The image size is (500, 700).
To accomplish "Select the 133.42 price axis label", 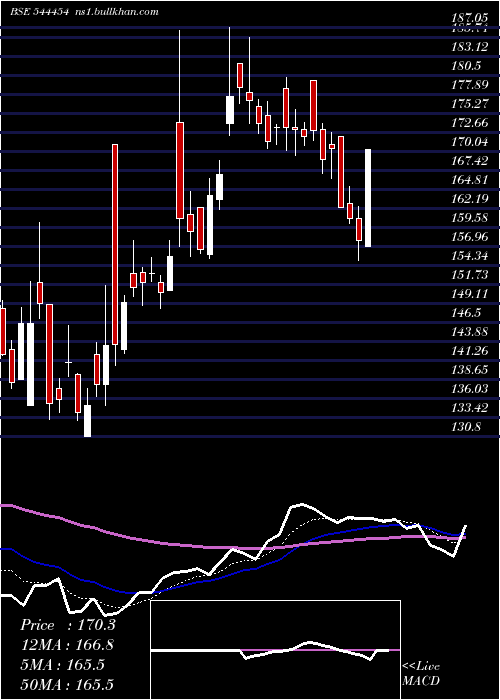I will [x=469, y=408].
